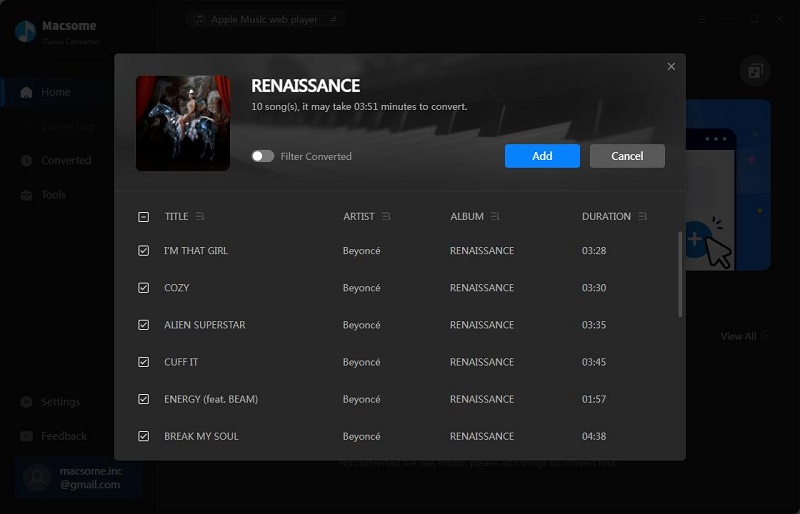This screenshot has height=514, width=800.
Task: Click the user avatar icon for macsome.inc
Action: (x=37, y=477)
